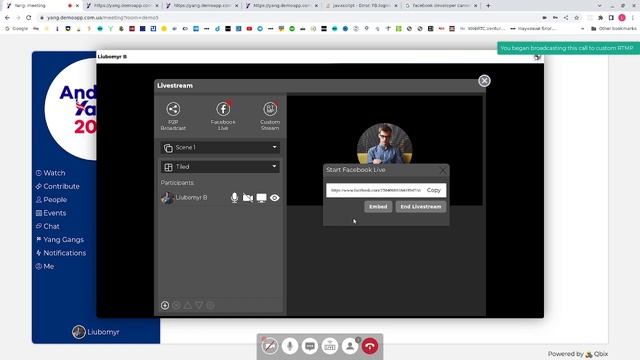640x360 pixels.
Task: Click the Embed button
Action: click(x=378, y=207)
